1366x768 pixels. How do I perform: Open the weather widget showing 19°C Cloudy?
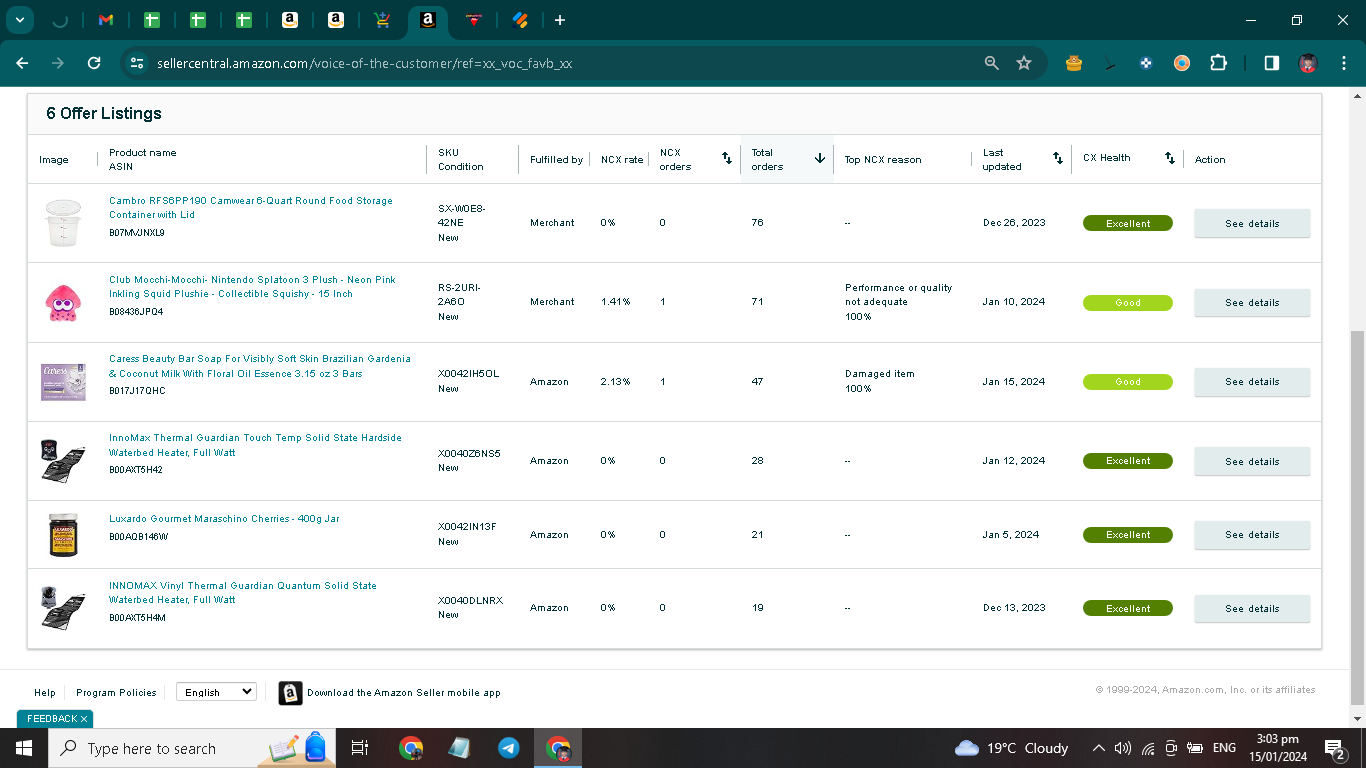pyautogui.click(x=1012, y=748)
